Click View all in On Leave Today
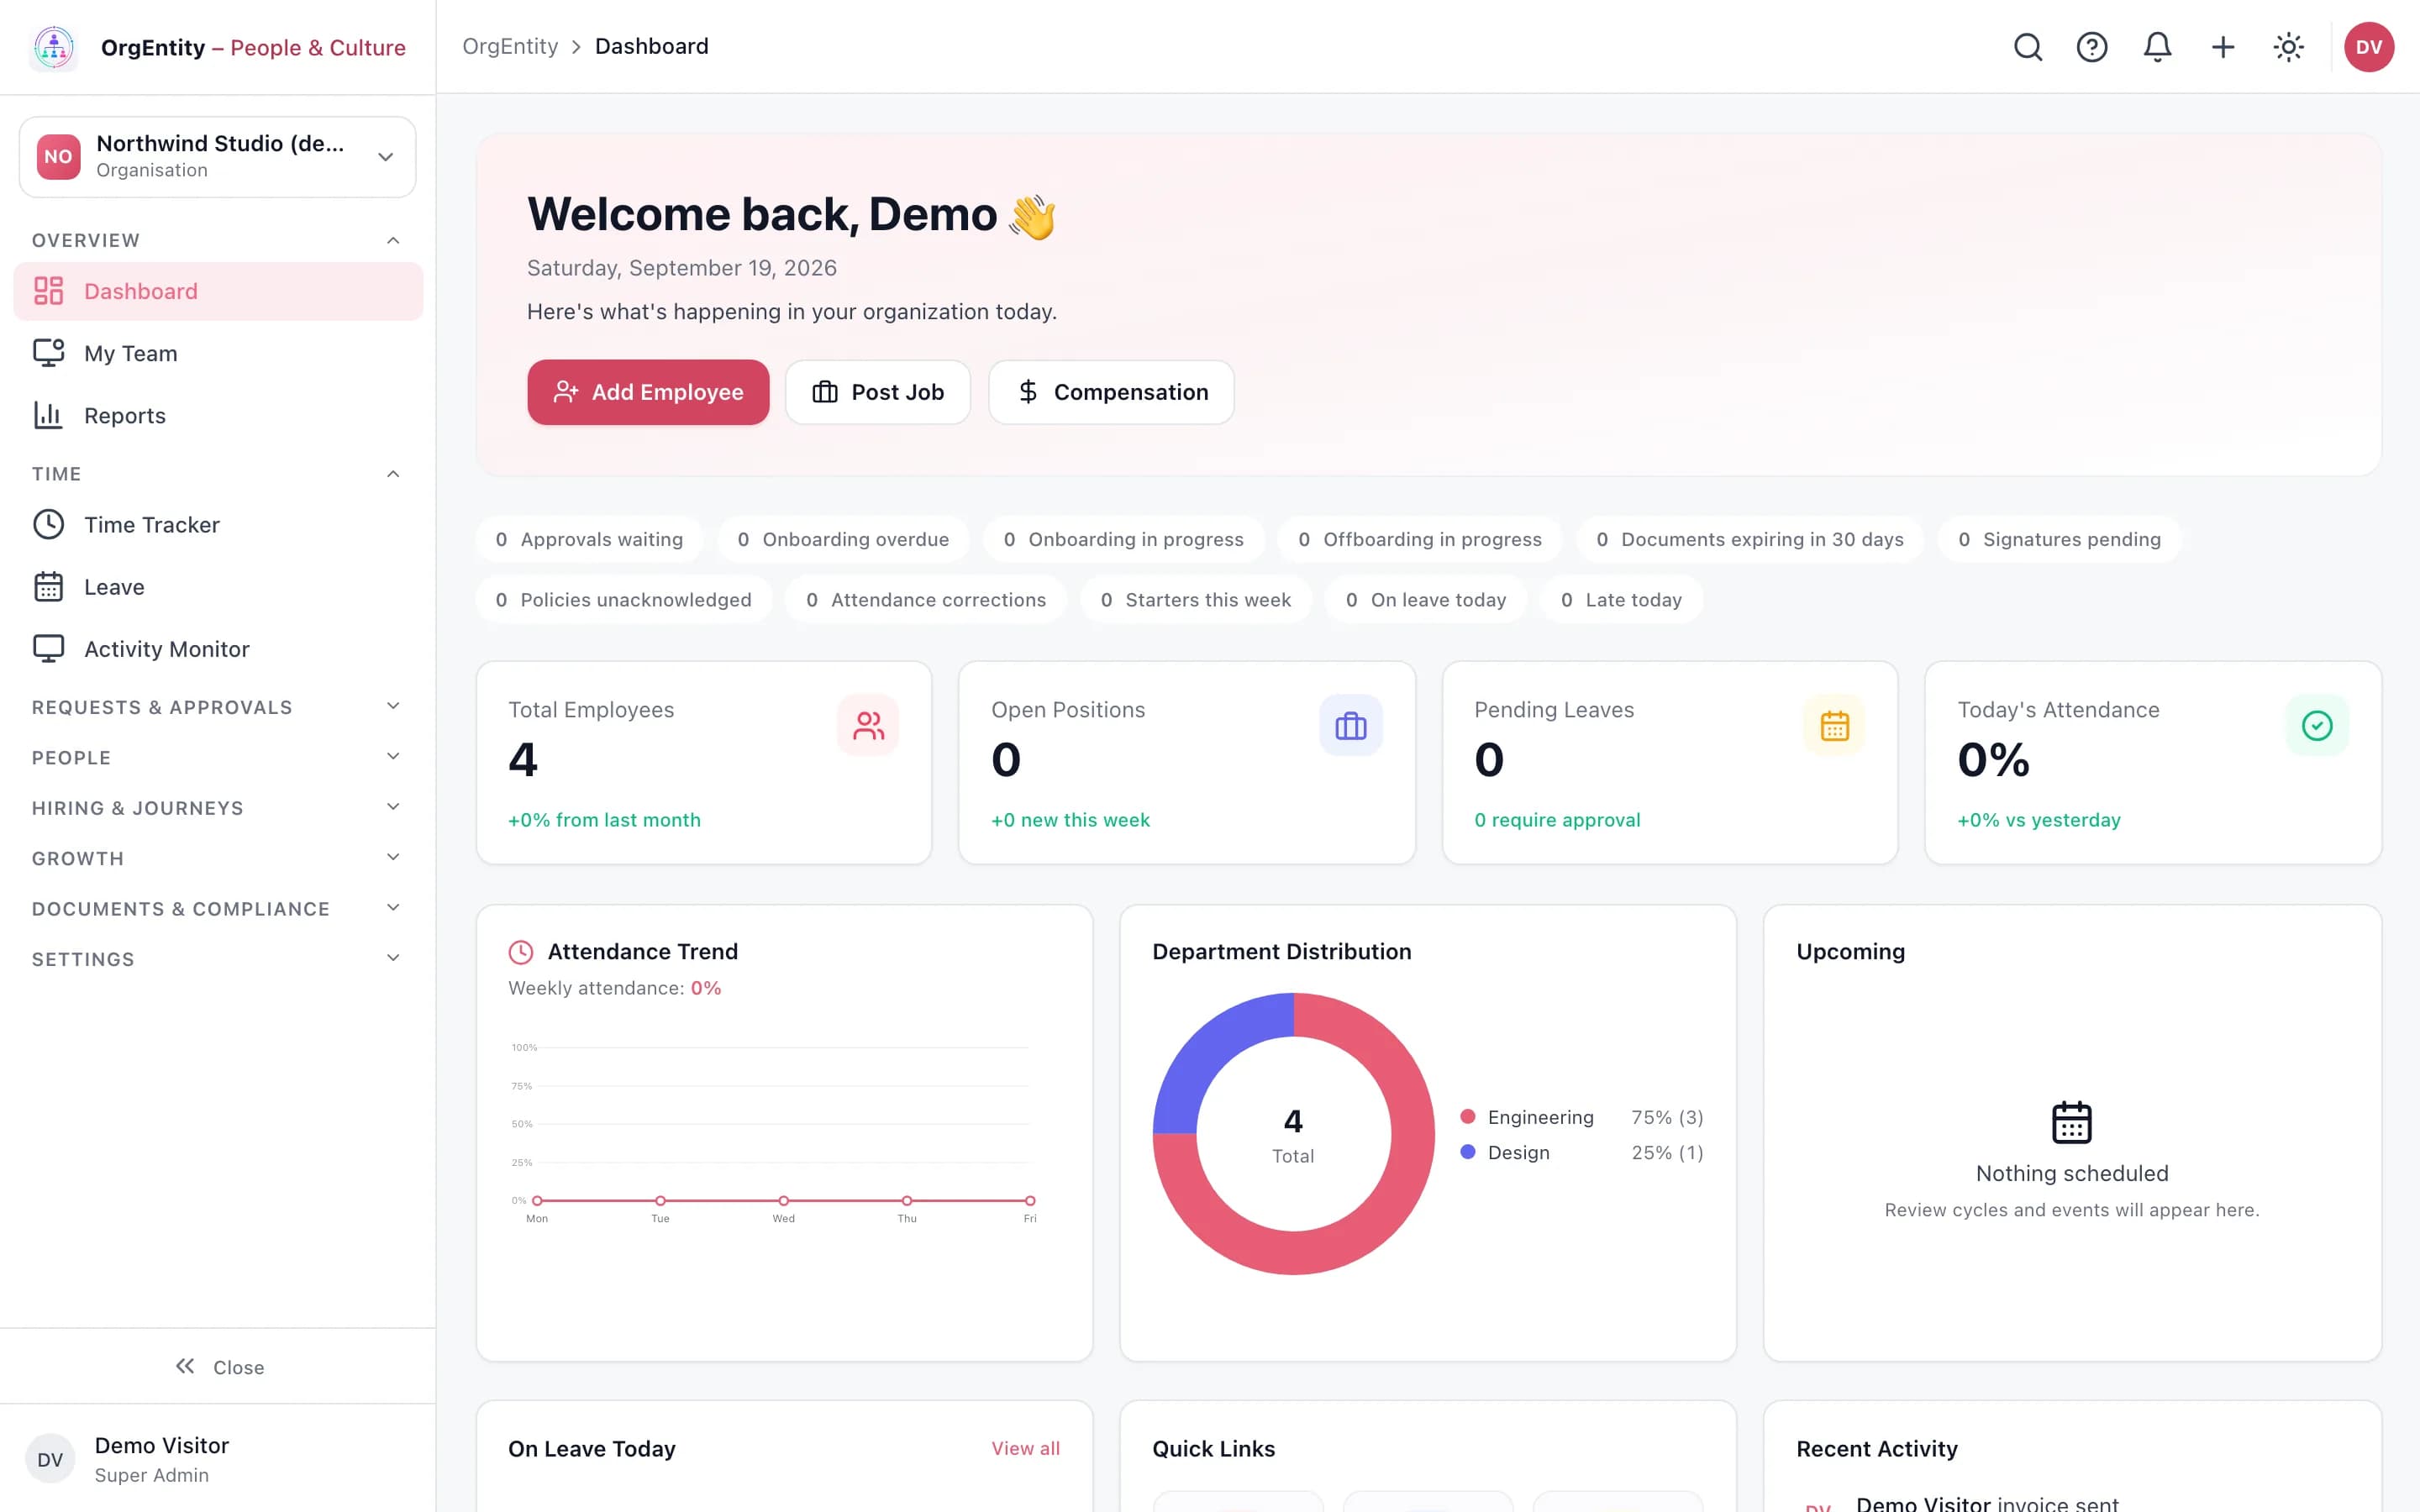The image size is (2420, 1512). 1025,1448
